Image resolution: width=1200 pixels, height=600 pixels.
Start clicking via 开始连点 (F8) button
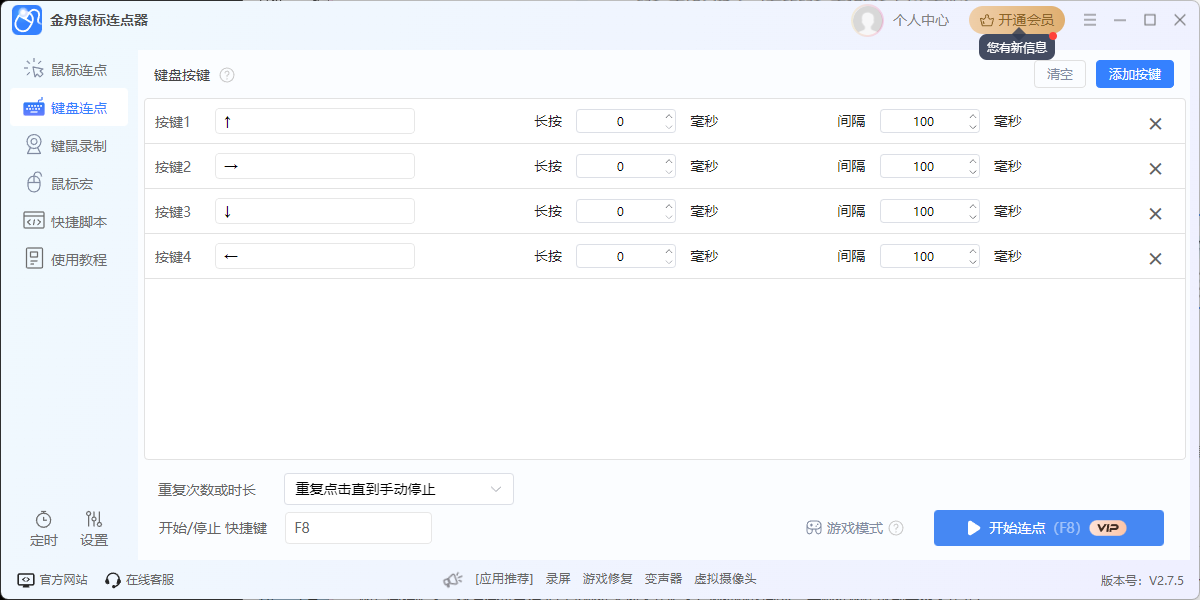tap(1048, 528)
